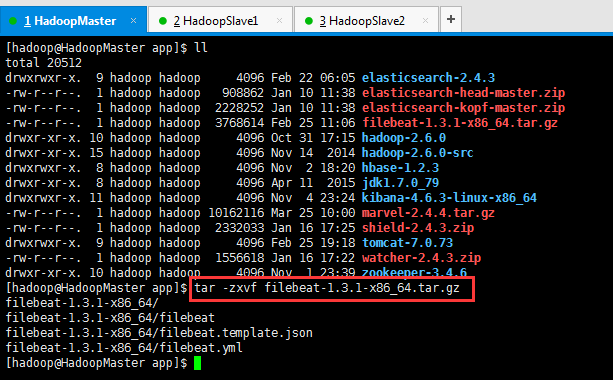
Task: Click tomcat-7.0.73 directory name
Action: (x=407, y=243)
